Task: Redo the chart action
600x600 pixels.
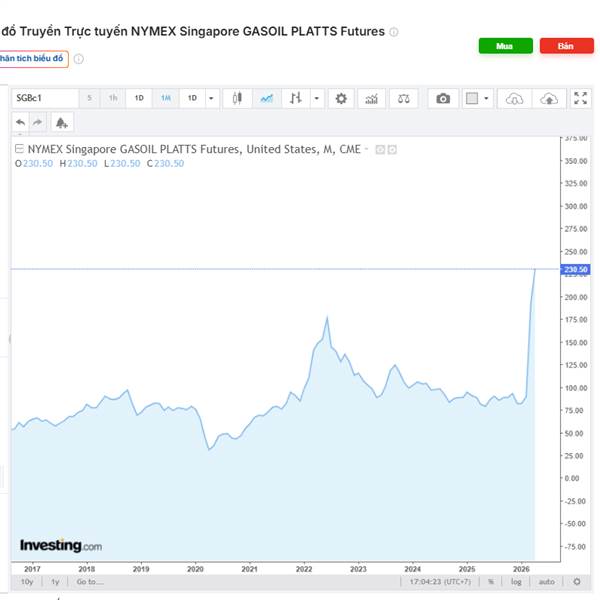Action: click(x=38, y=122)
